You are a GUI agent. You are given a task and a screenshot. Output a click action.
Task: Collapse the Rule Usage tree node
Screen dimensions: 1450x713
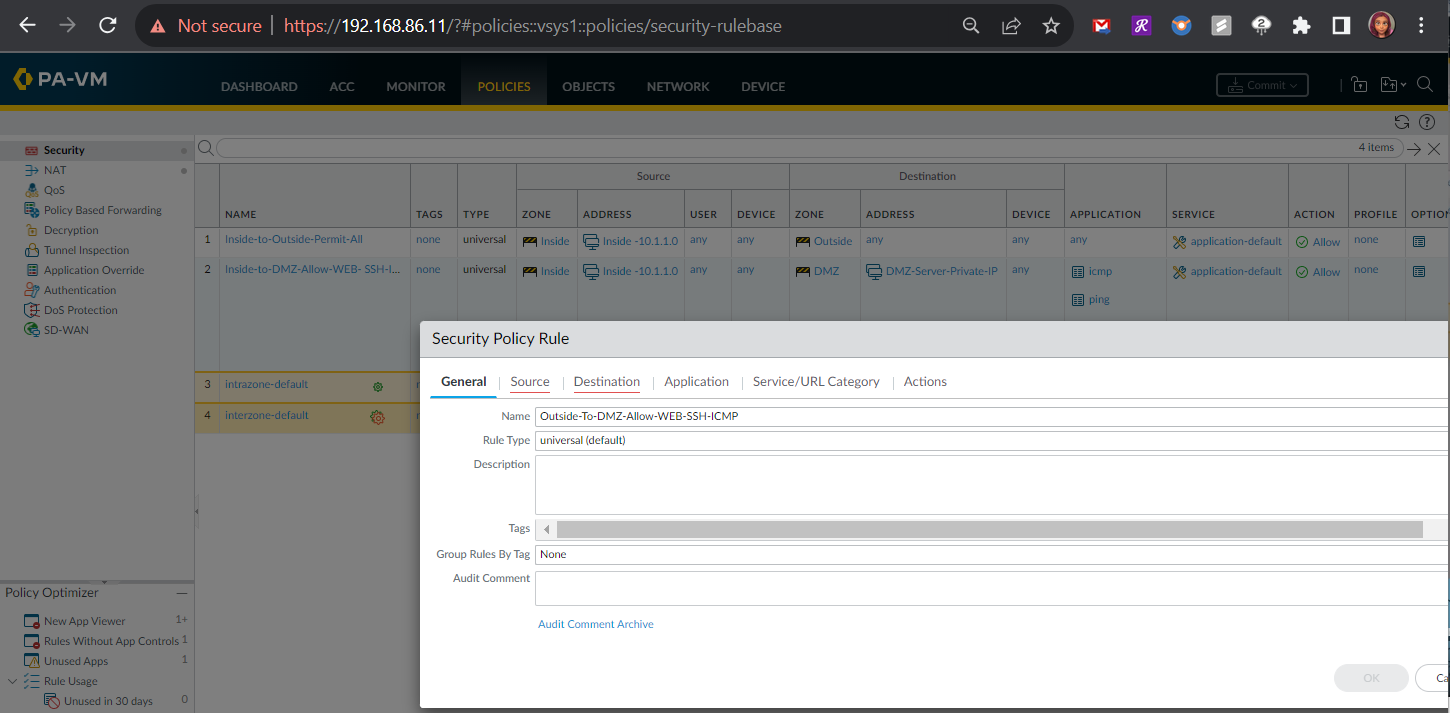tap(12, 681)
